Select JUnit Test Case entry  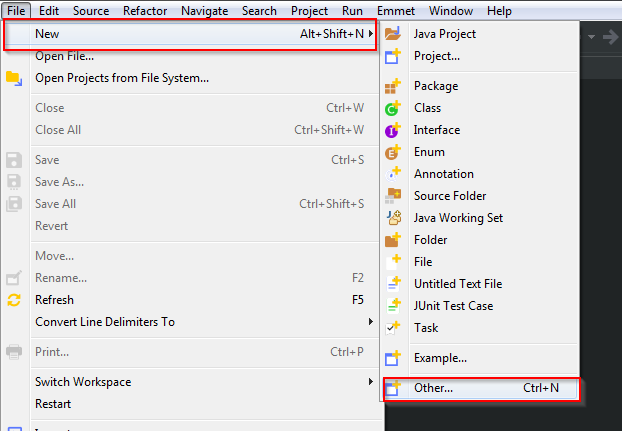pos(453,306)
